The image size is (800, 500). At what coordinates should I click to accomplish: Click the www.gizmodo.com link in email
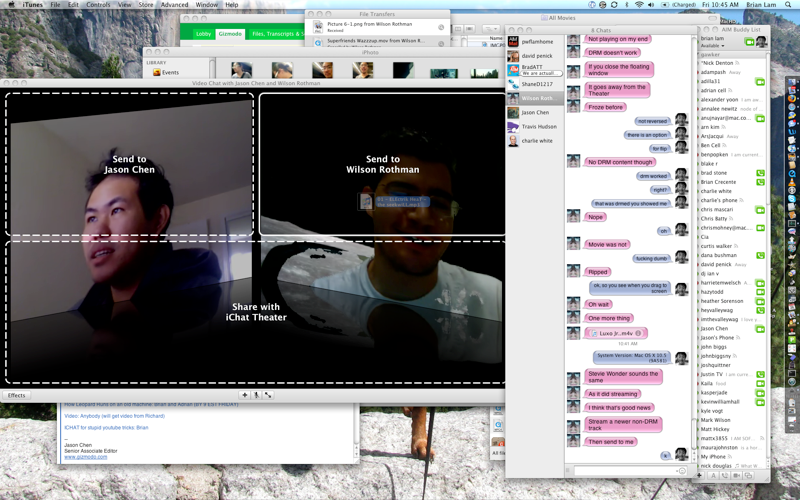coord(86,457)
